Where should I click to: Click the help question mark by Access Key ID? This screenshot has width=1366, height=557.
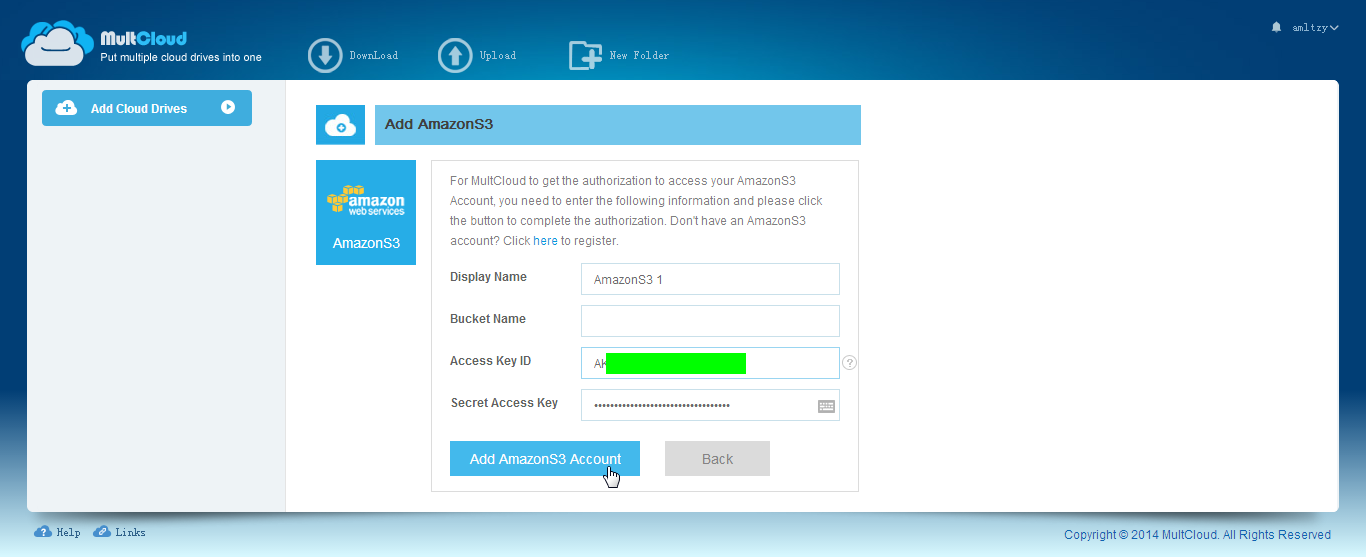(x=850, y=363)
